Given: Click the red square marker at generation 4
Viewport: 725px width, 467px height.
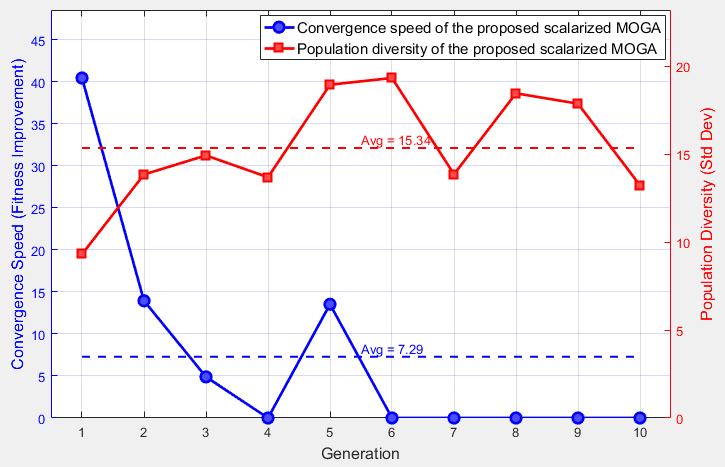Looking at the screenshot, I should point(267,178).
